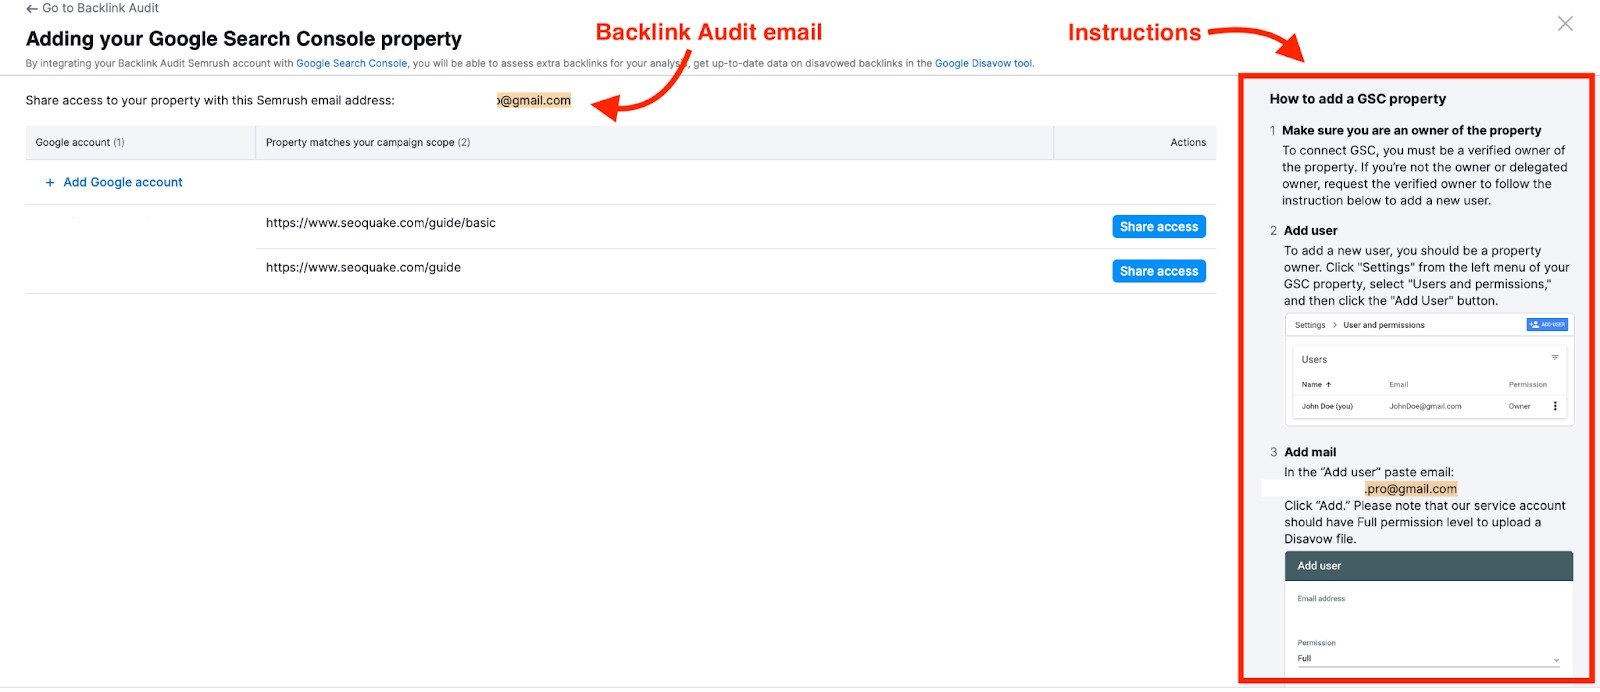This screenshot has width=1600, height=692.
Task: Click the Name column sort arrow
Action: pyautogui.click(x=1328, y=385)
